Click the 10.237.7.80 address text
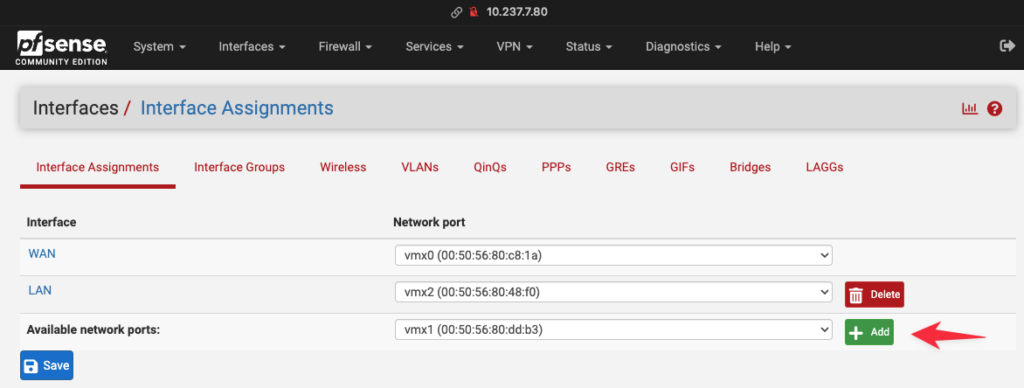The width and height of the screenshot is (1024, 388). point(517,12)
